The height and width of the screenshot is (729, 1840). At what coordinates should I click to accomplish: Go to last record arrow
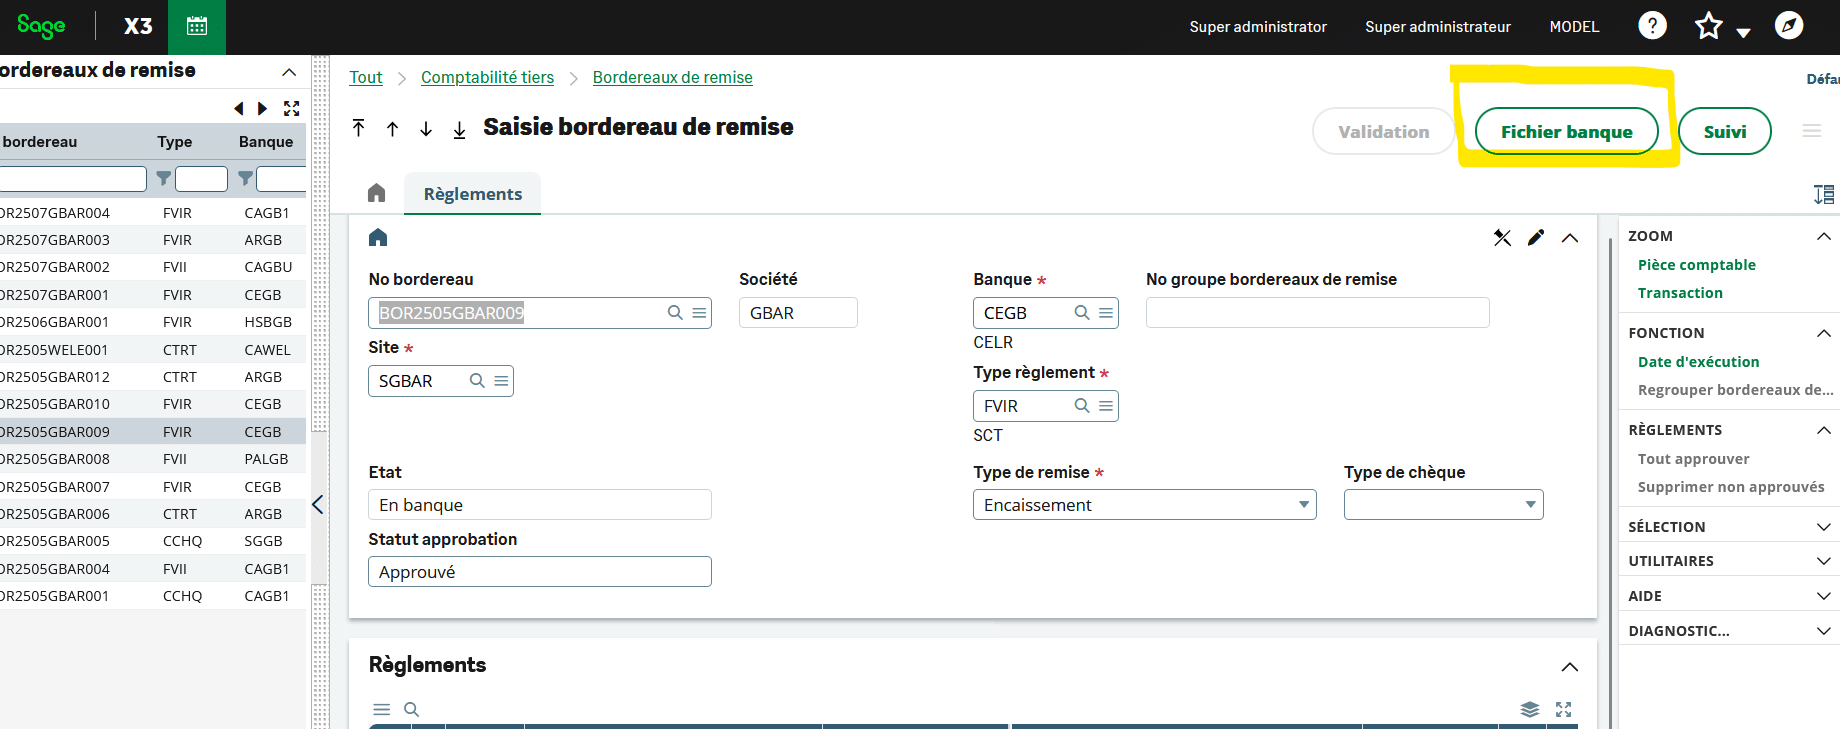459,129
